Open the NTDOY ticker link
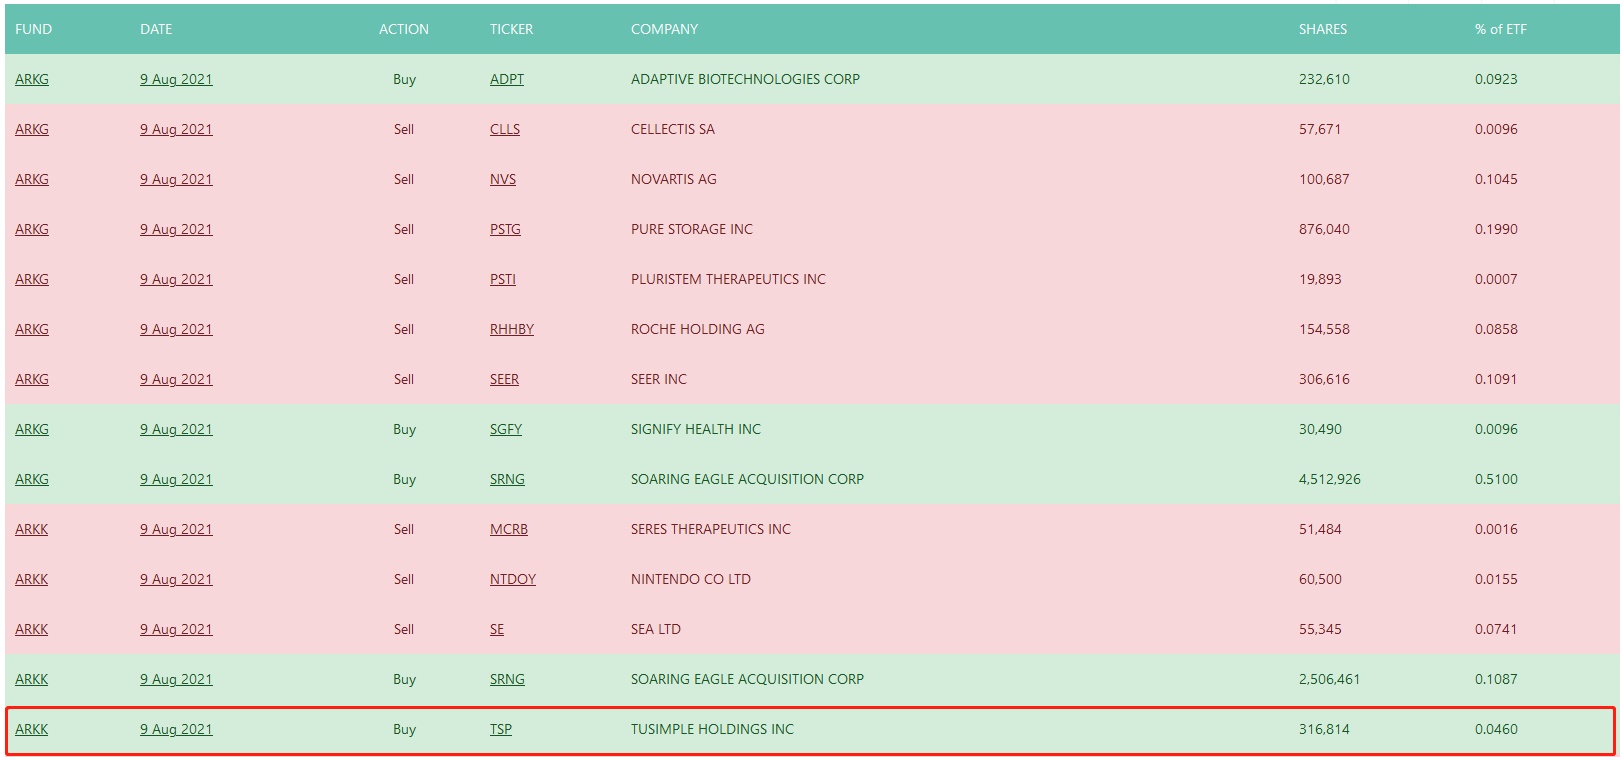This screenshot has height=757, width=1622. [x=513, y=579]
